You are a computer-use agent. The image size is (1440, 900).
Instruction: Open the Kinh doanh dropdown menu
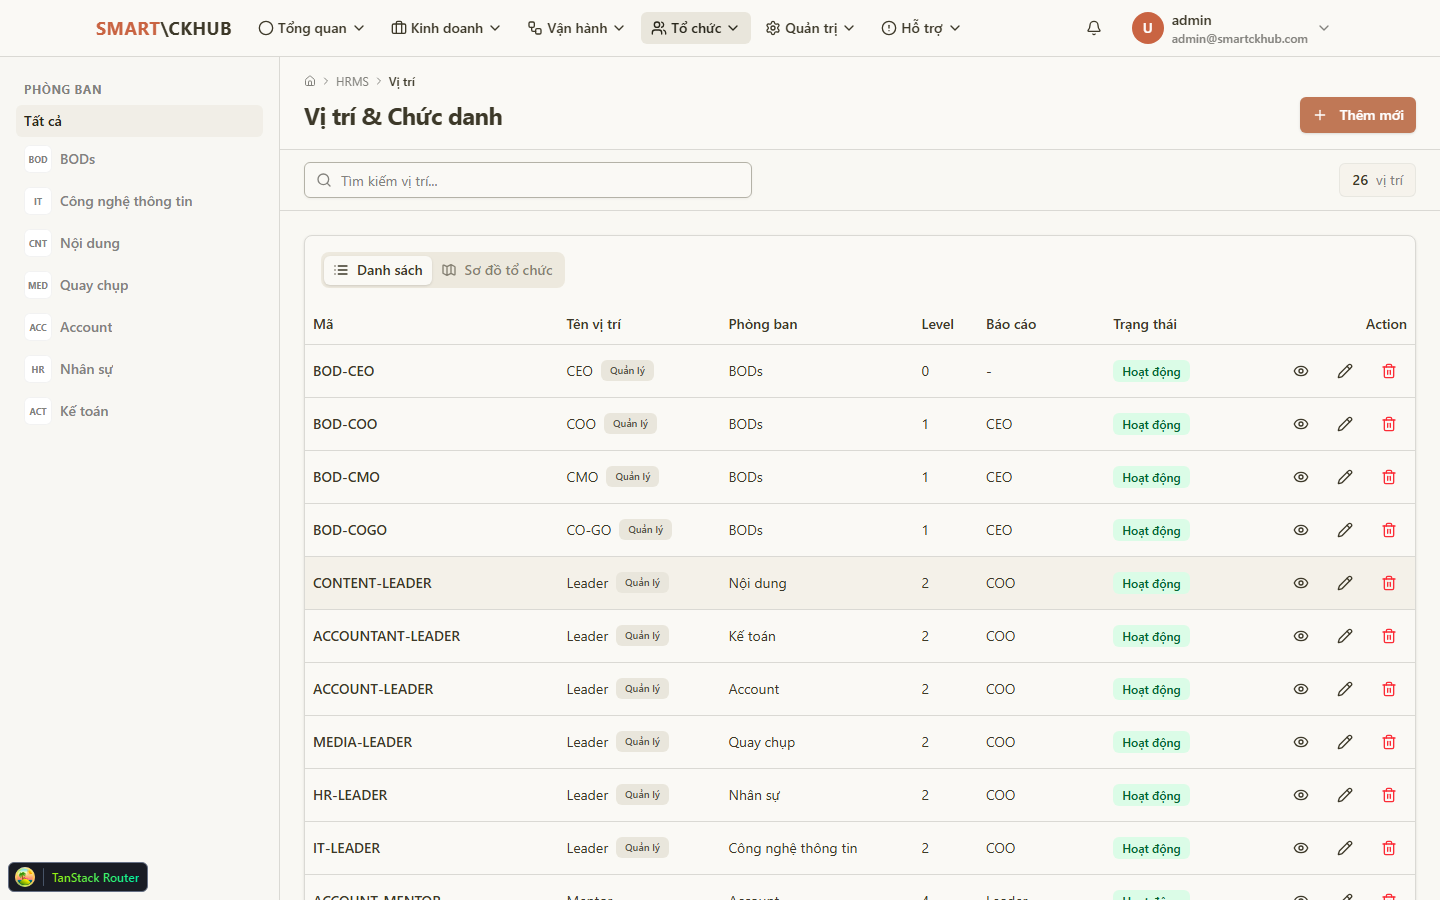click(x=445, y=28)
